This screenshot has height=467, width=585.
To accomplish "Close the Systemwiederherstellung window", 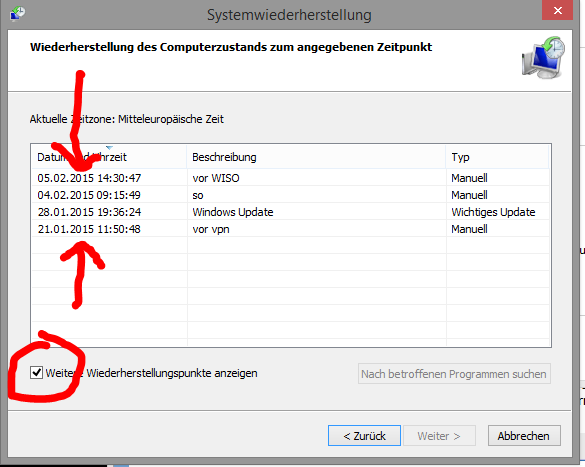I will coord(557,10).
